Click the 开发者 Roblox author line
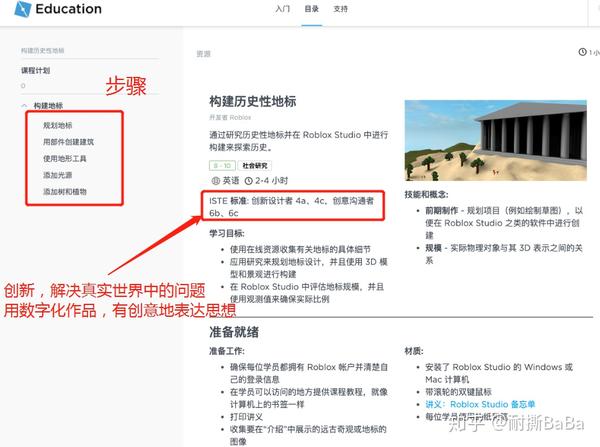Image resolution: width=600 pixels, height=447 pixels. coord(230,117)
